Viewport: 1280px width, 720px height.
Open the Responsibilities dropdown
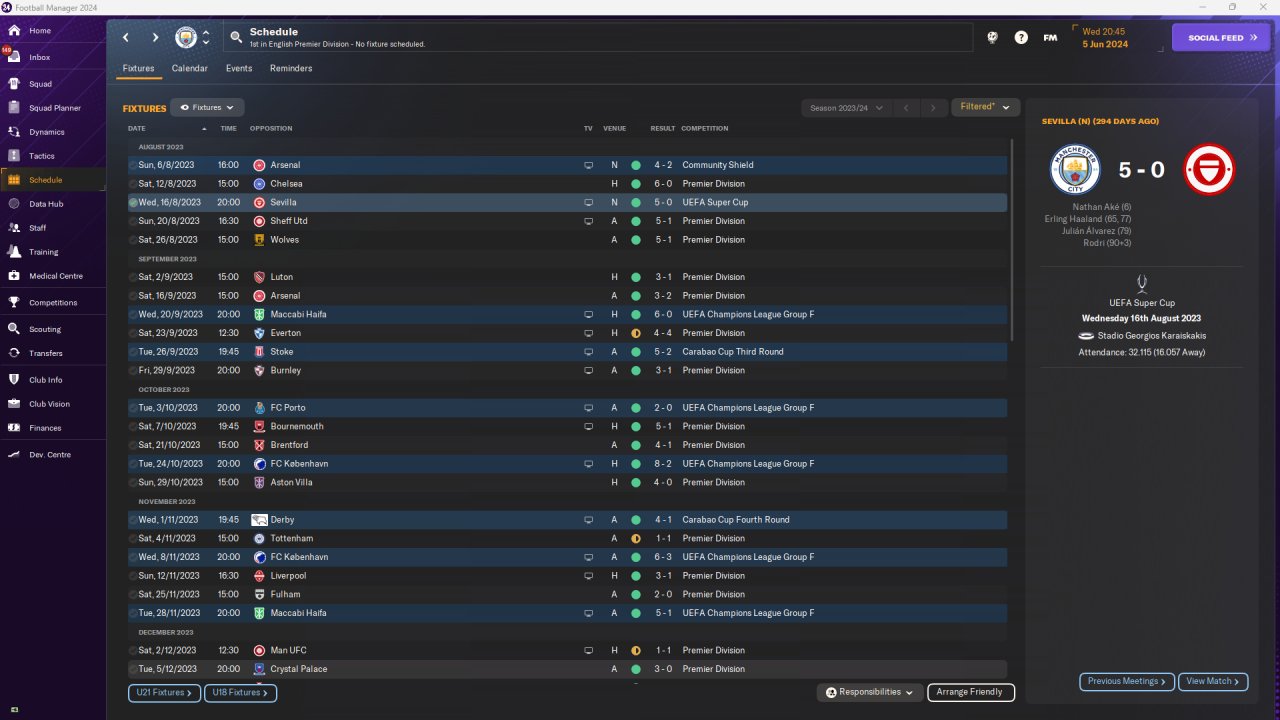coord(870,692)
